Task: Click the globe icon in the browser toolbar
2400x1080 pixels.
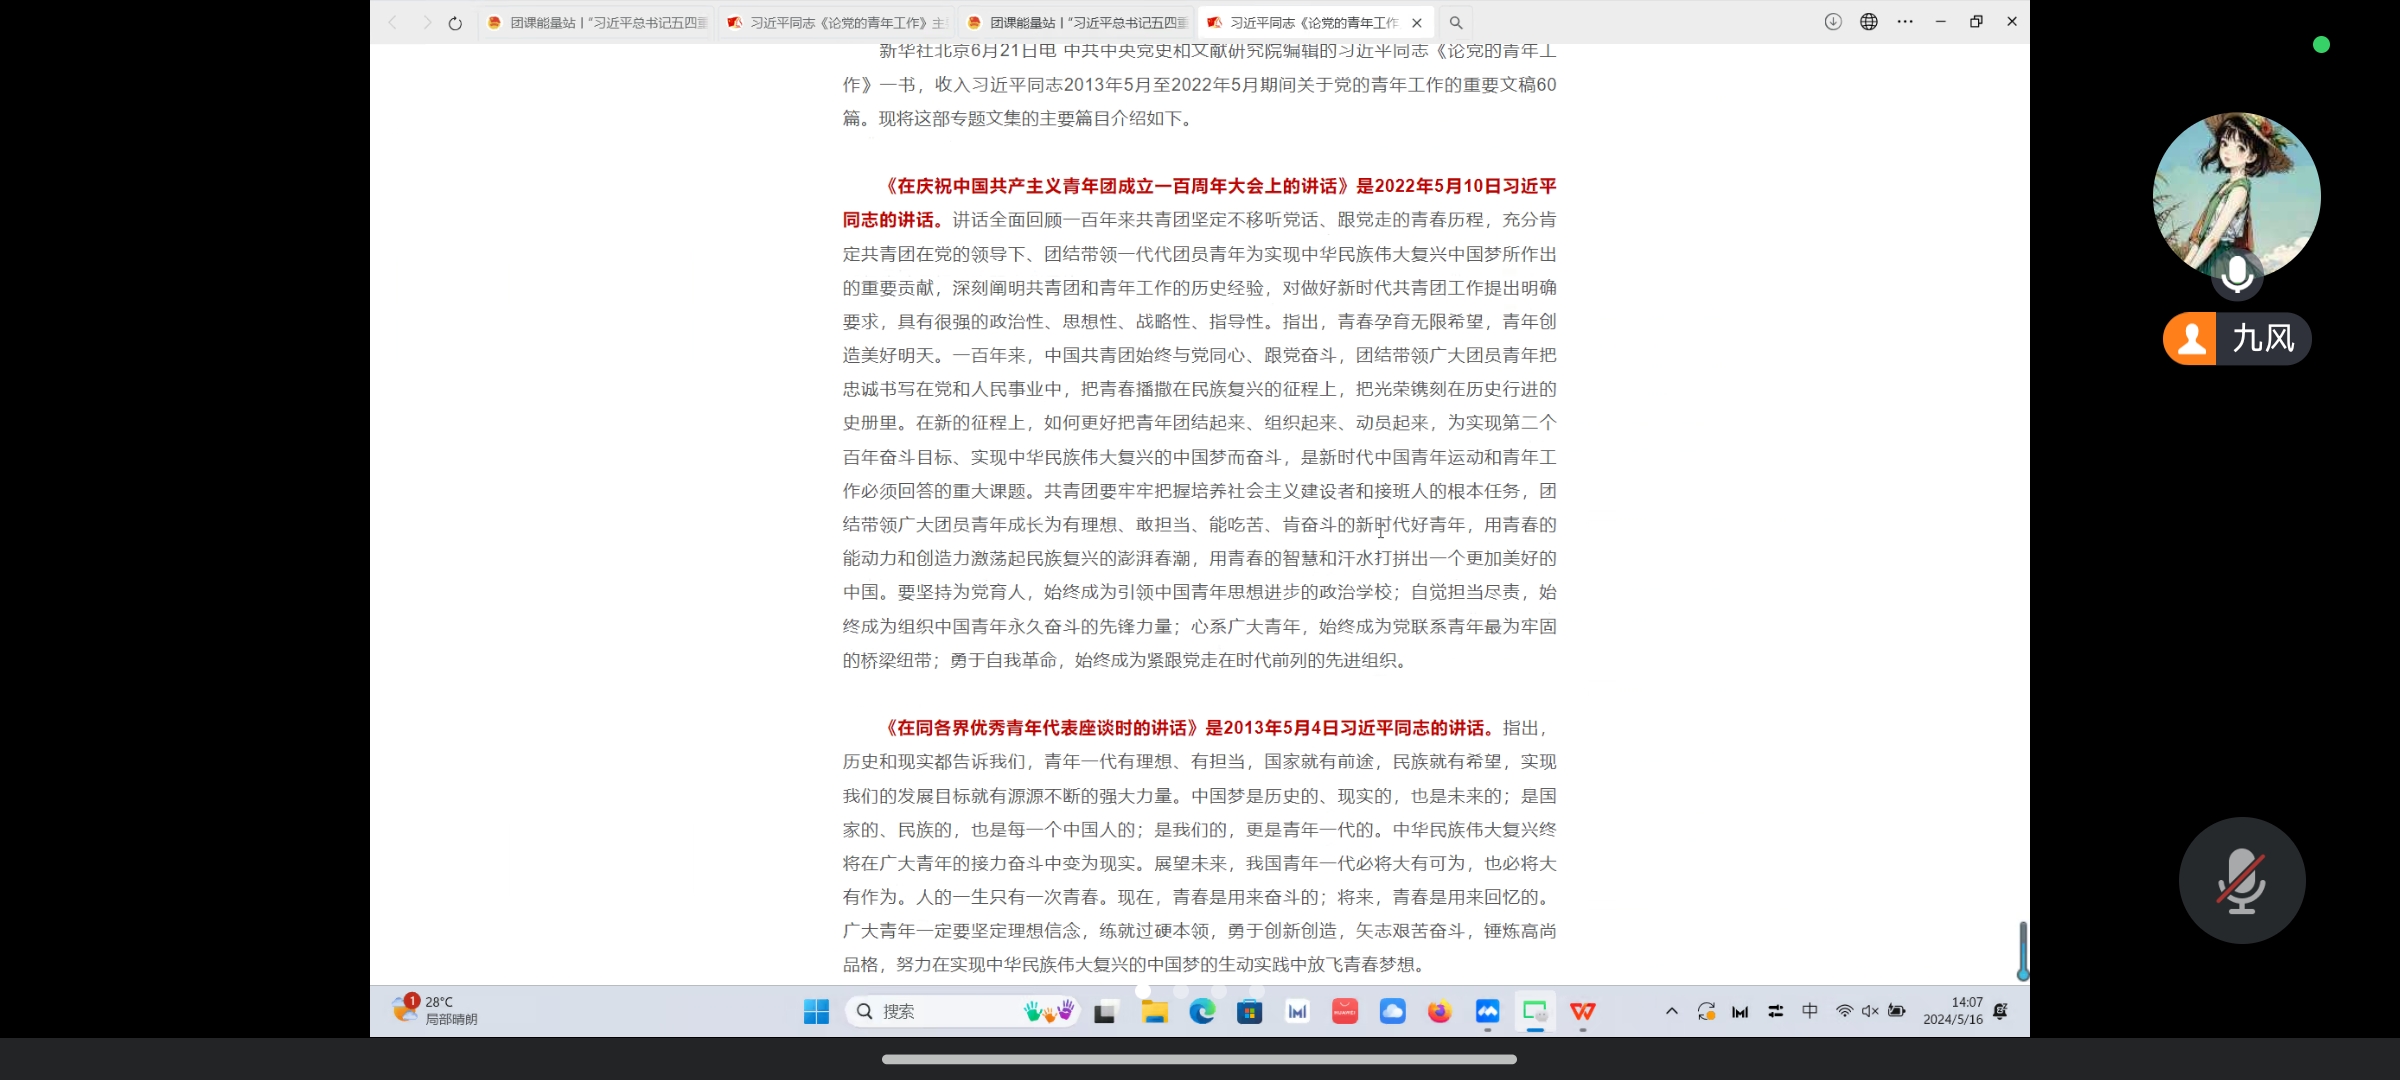Action: pyautogui.click(x=1869, y=22)
